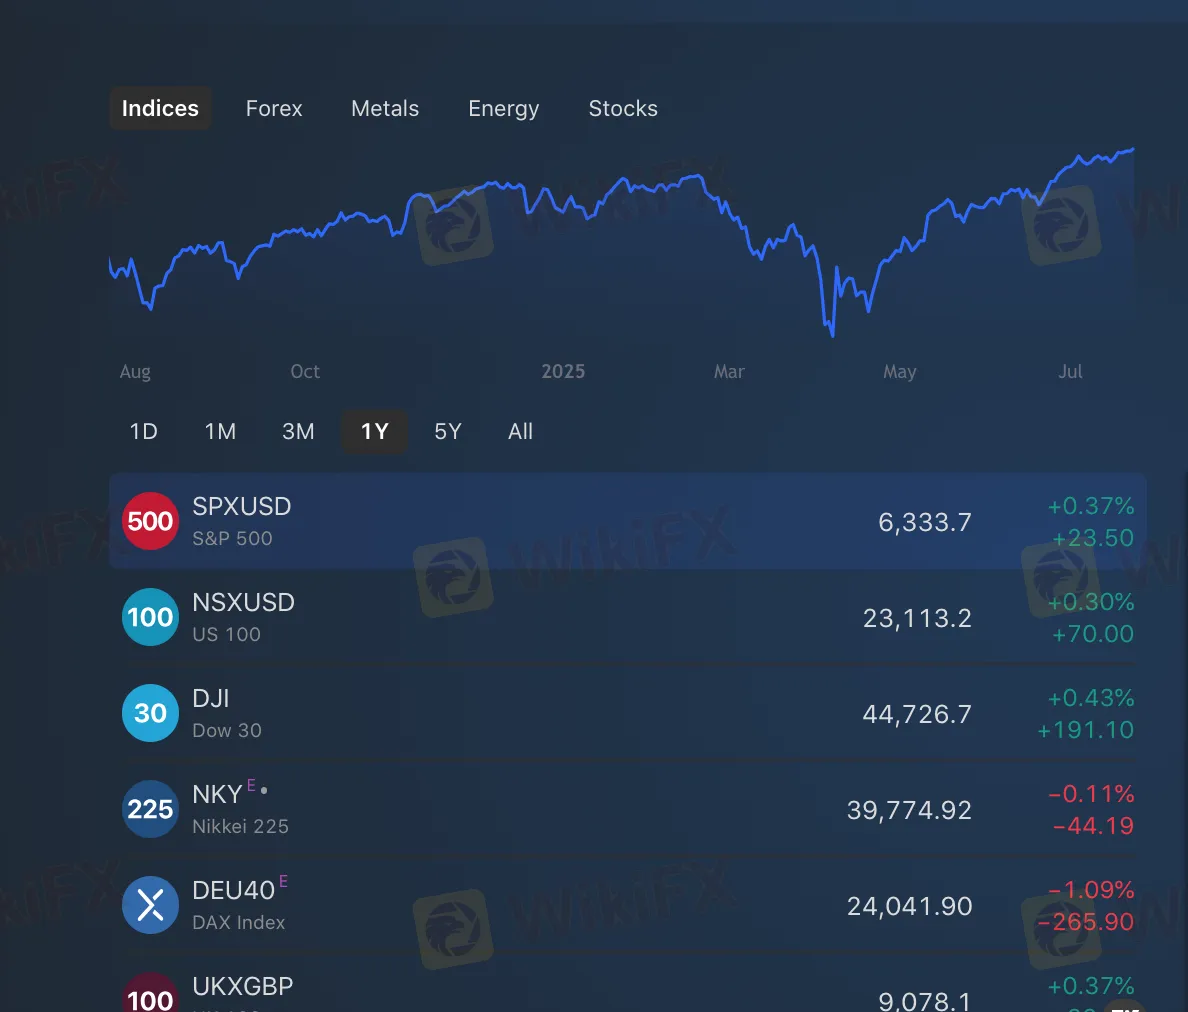Switch chart range to 1D
Screen dimensions: 1188x1012
coord(143,431)
